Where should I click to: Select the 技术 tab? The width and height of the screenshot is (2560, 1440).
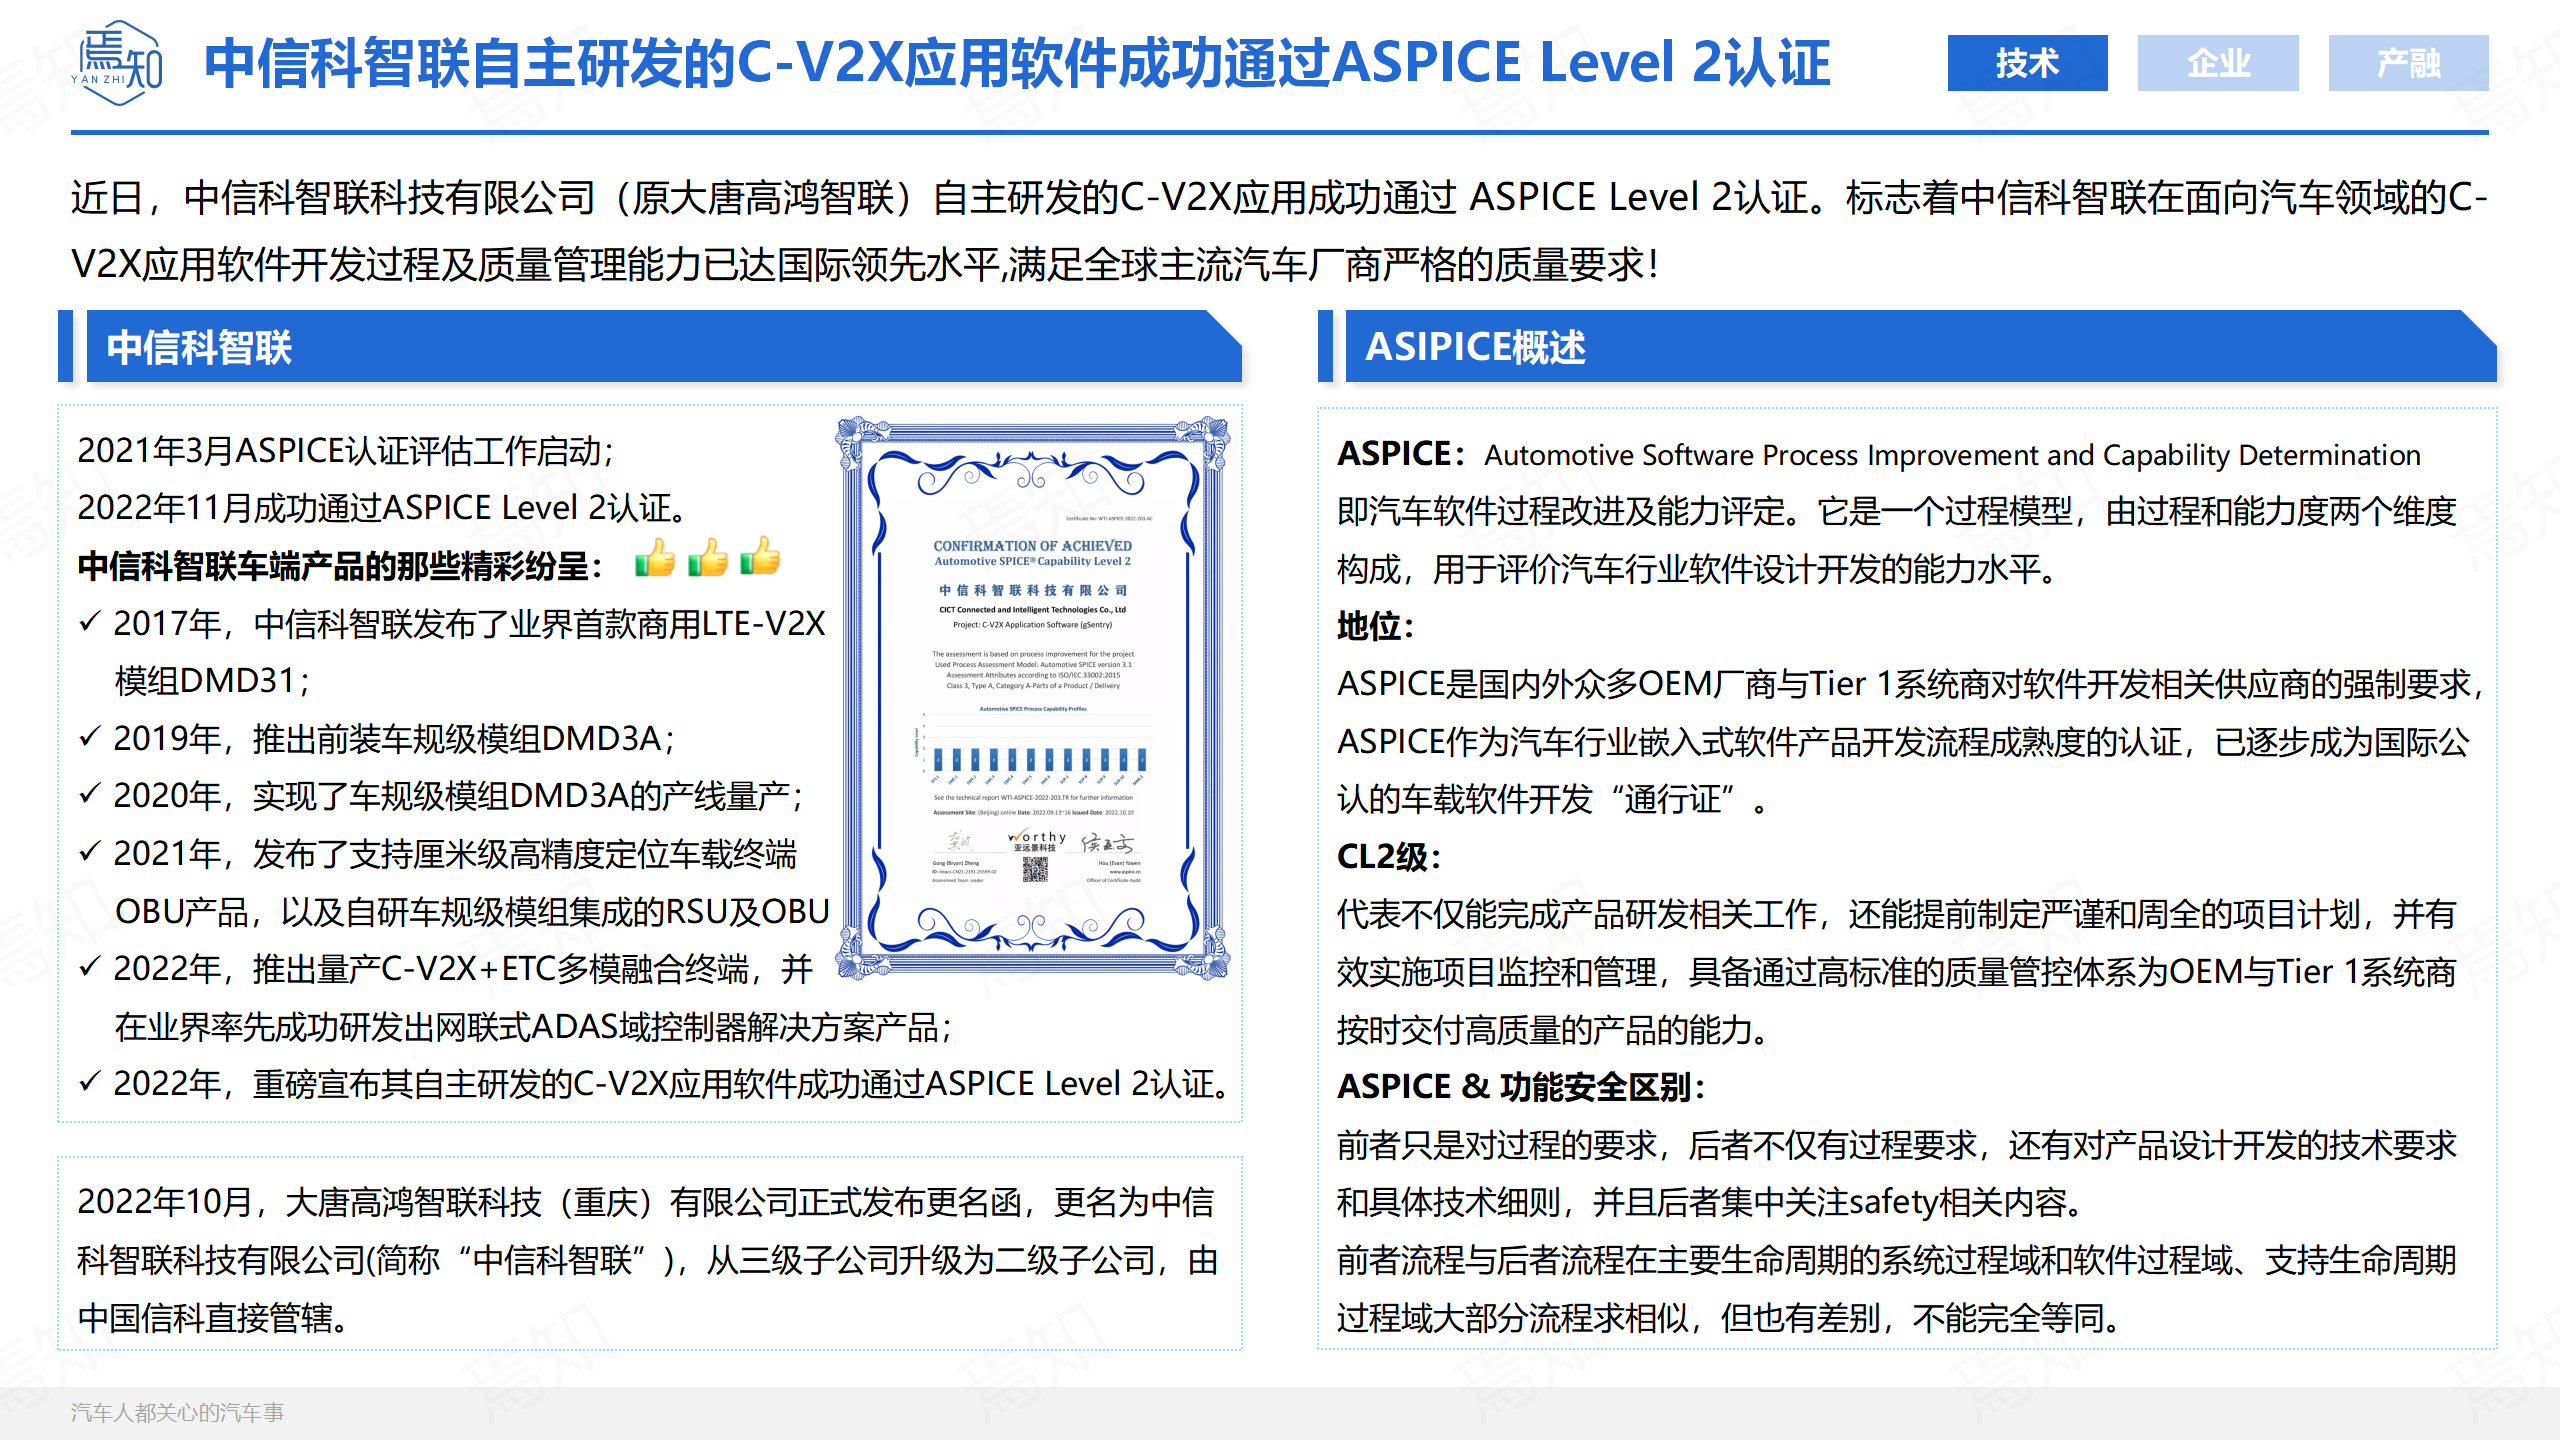coord(2027,63)
